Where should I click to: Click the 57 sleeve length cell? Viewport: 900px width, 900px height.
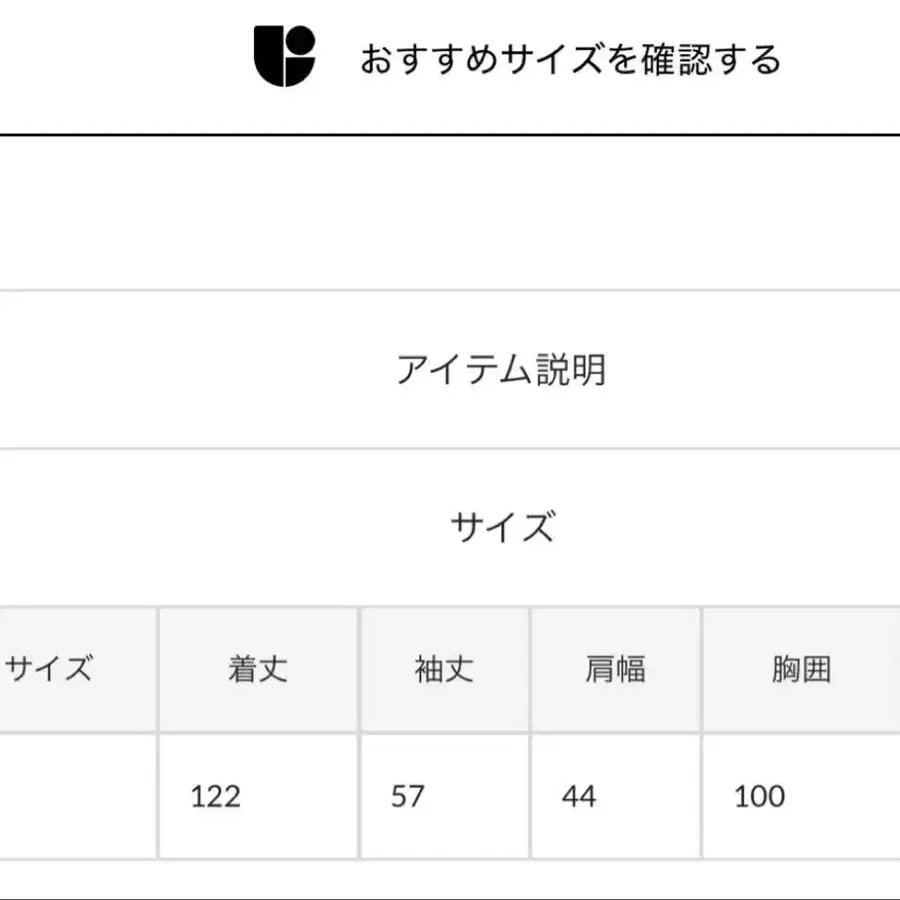pos(444,796)
